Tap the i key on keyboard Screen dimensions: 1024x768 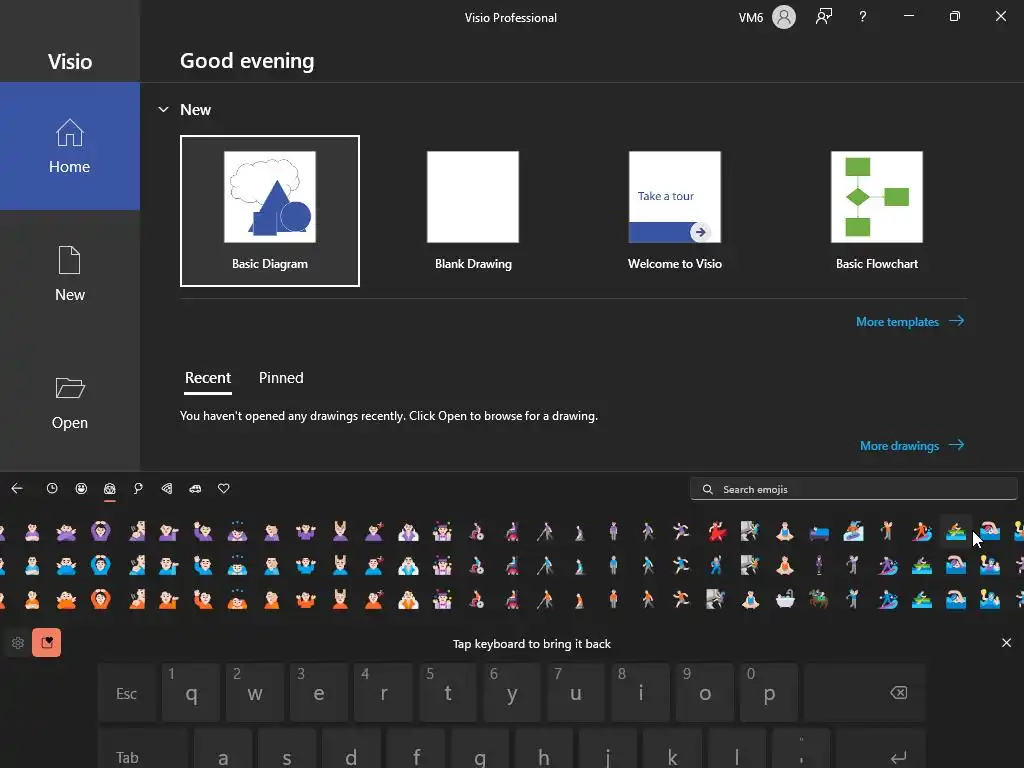coord(640,692)
